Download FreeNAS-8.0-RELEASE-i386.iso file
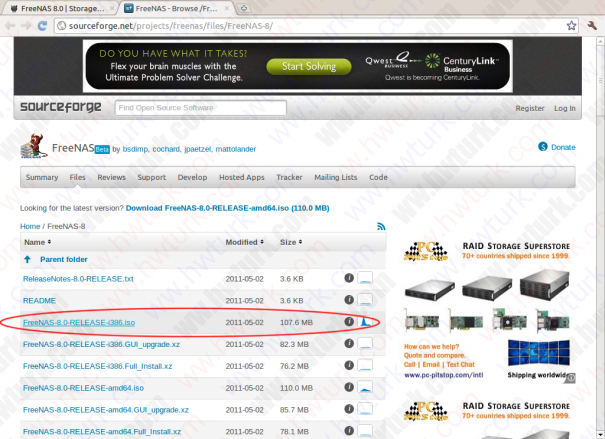The image size is (605, 439). [79, 322]
